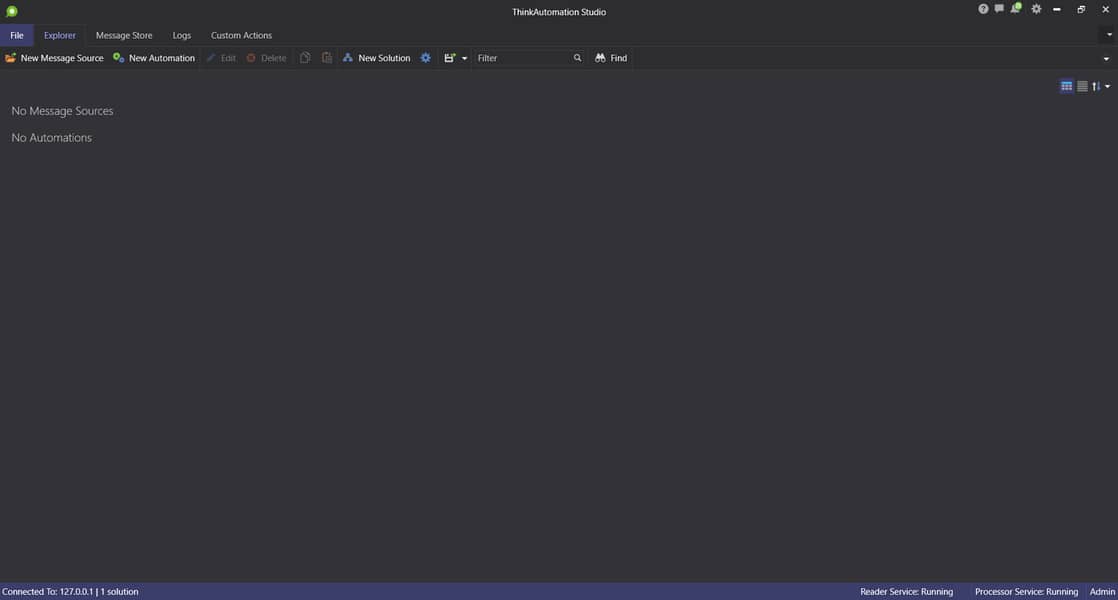Expand the toolbar overflow arrow on the right
The width and height of the screenshot is (1118, 600).
pos(1107,58)
